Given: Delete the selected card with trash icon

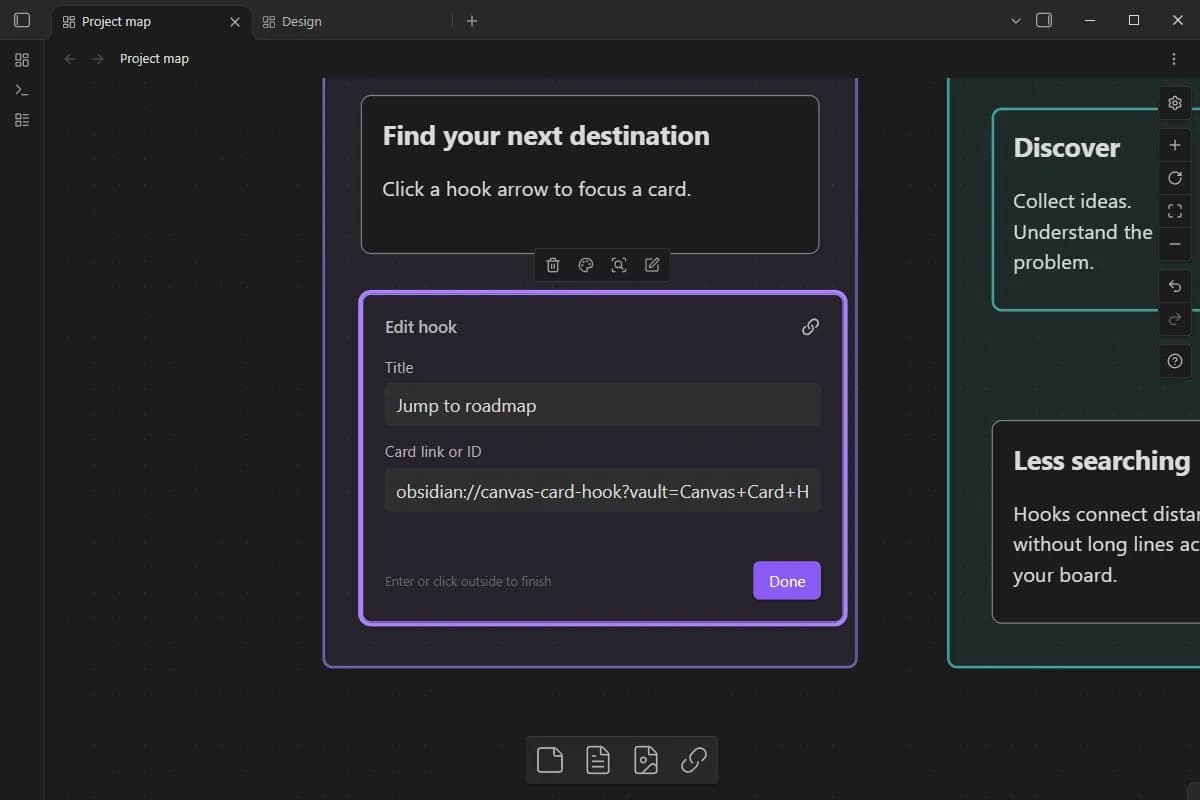Looking at the screenshot, I should click(x=553, y=265).
